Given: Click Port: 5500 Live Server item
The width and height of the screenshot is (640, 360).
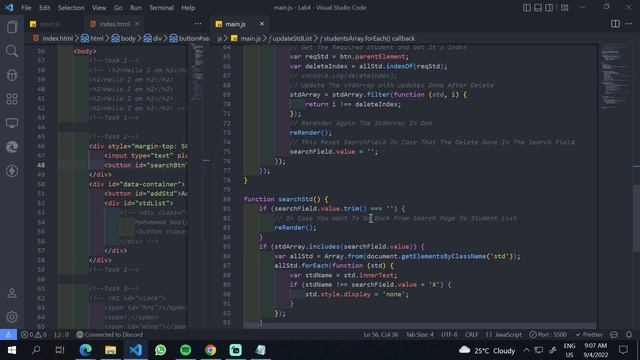Looking at the screenshot, I should click(x=548, y=334).
